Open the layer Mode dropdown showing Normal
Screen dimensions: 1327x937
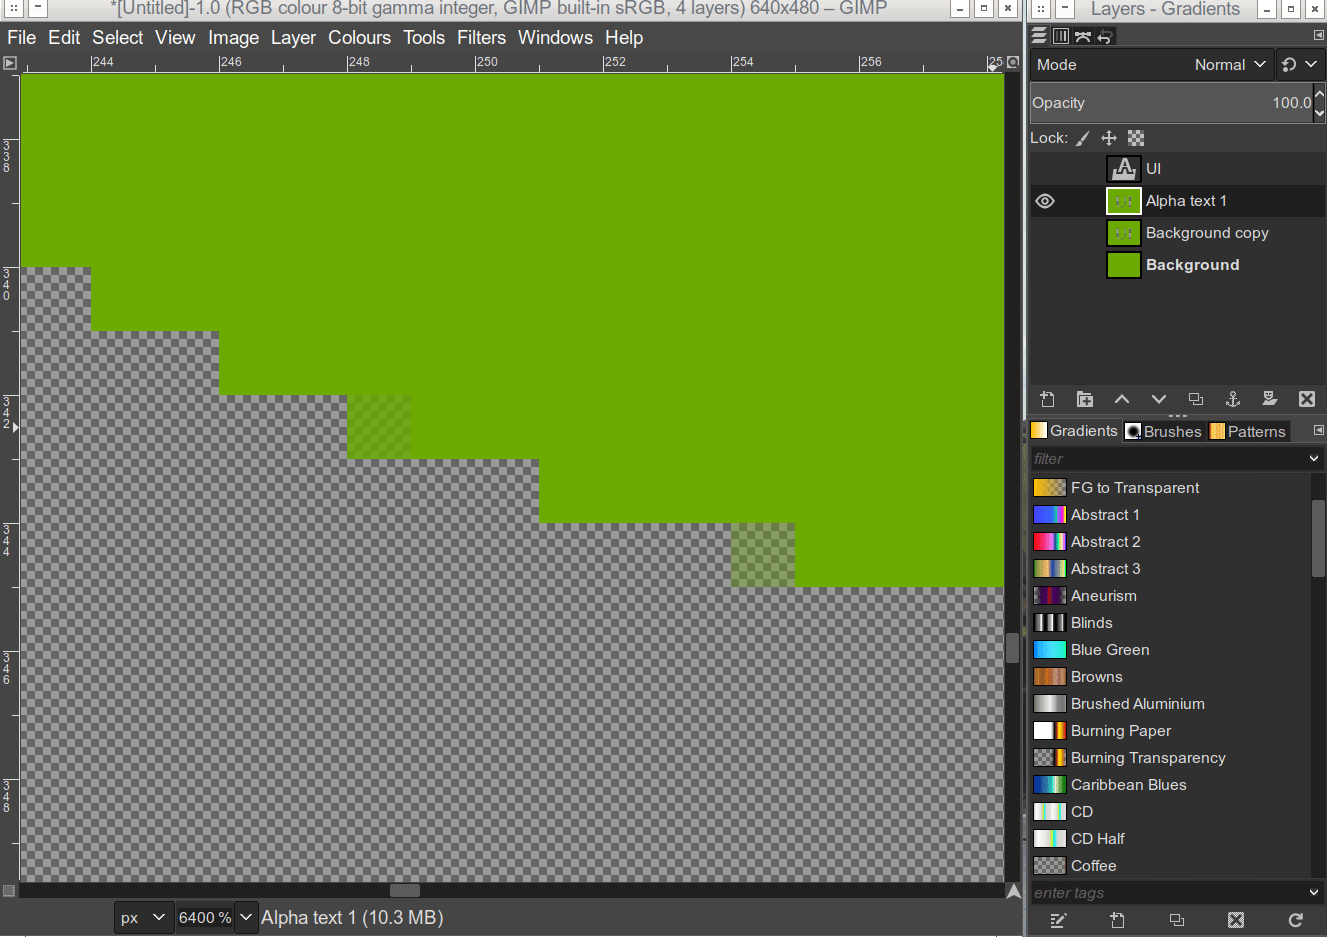click(x=1152, y=65)
